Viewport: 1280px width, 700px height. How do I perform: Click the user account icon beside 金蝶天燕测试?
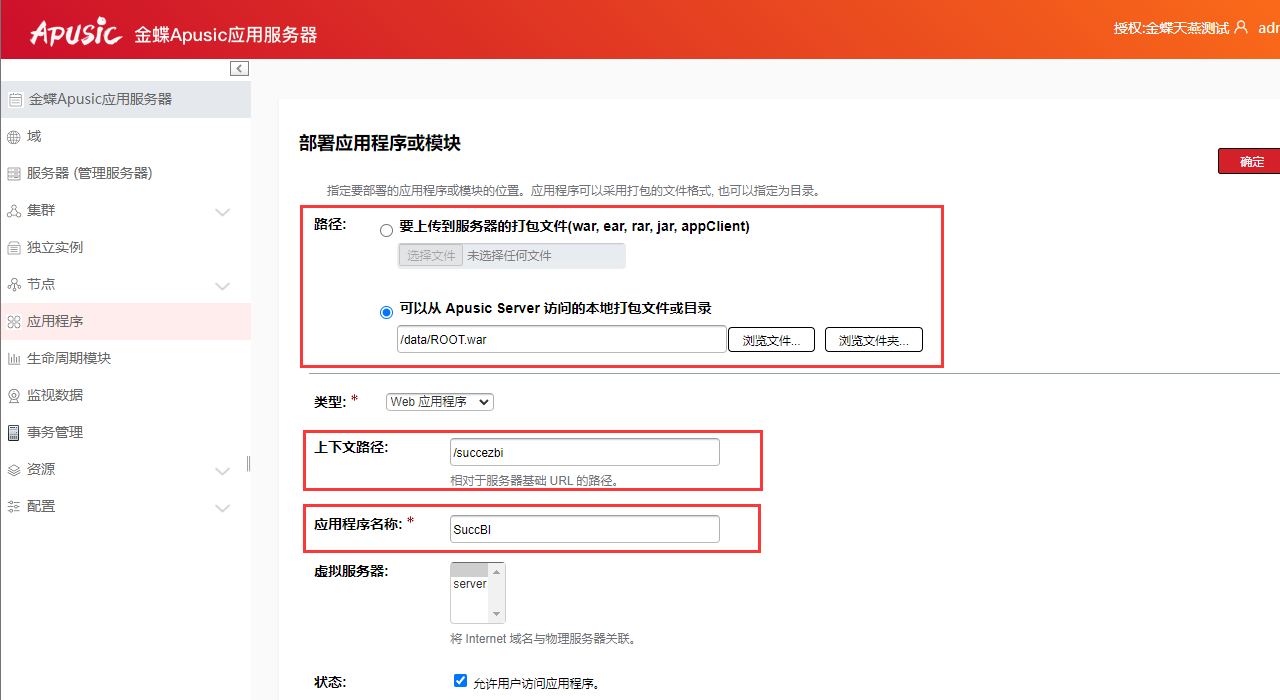[1240, 29]
